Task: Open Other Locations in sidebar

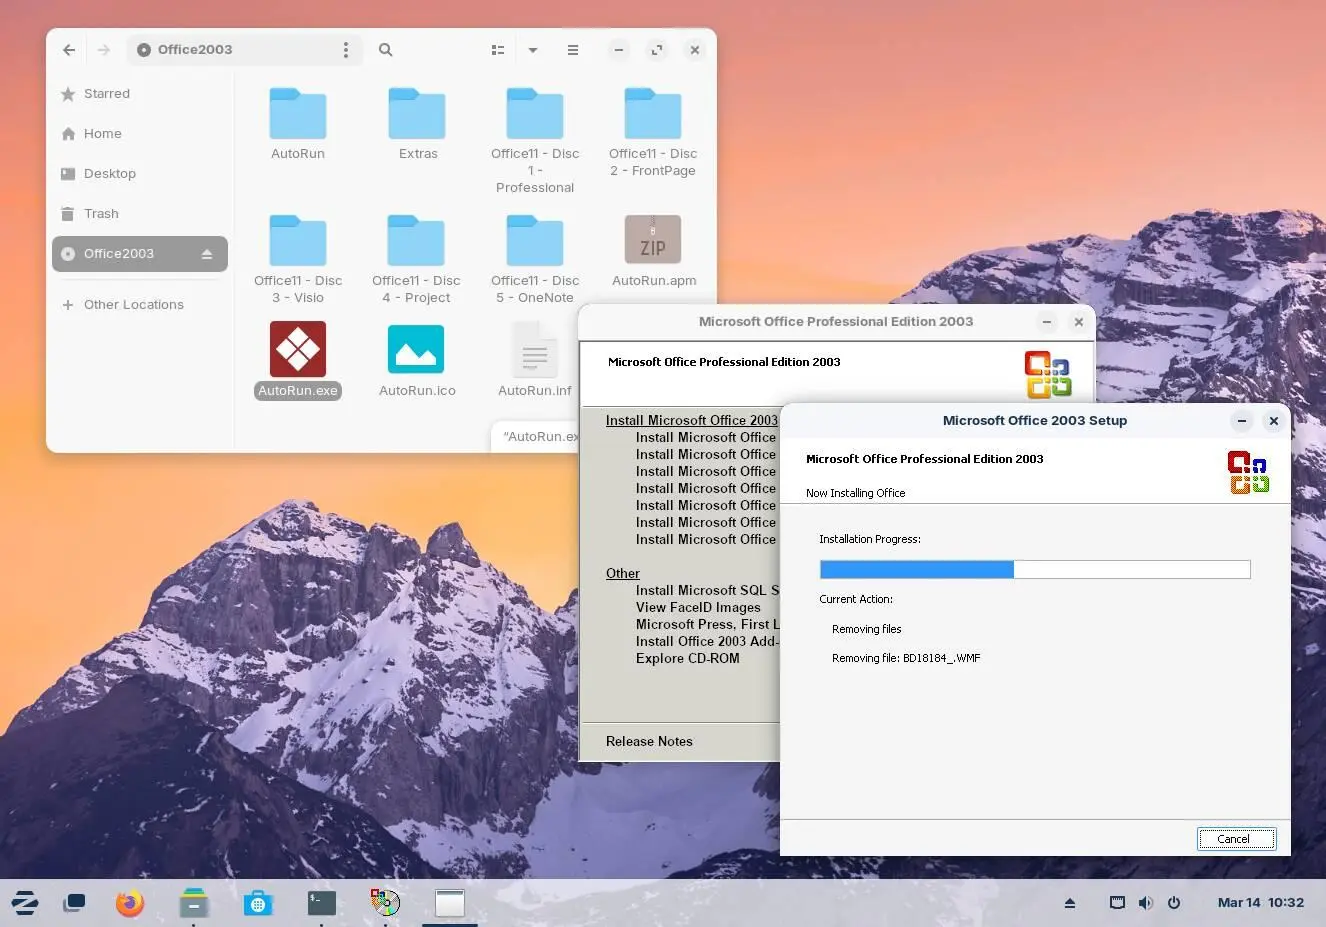Action: 140,305
